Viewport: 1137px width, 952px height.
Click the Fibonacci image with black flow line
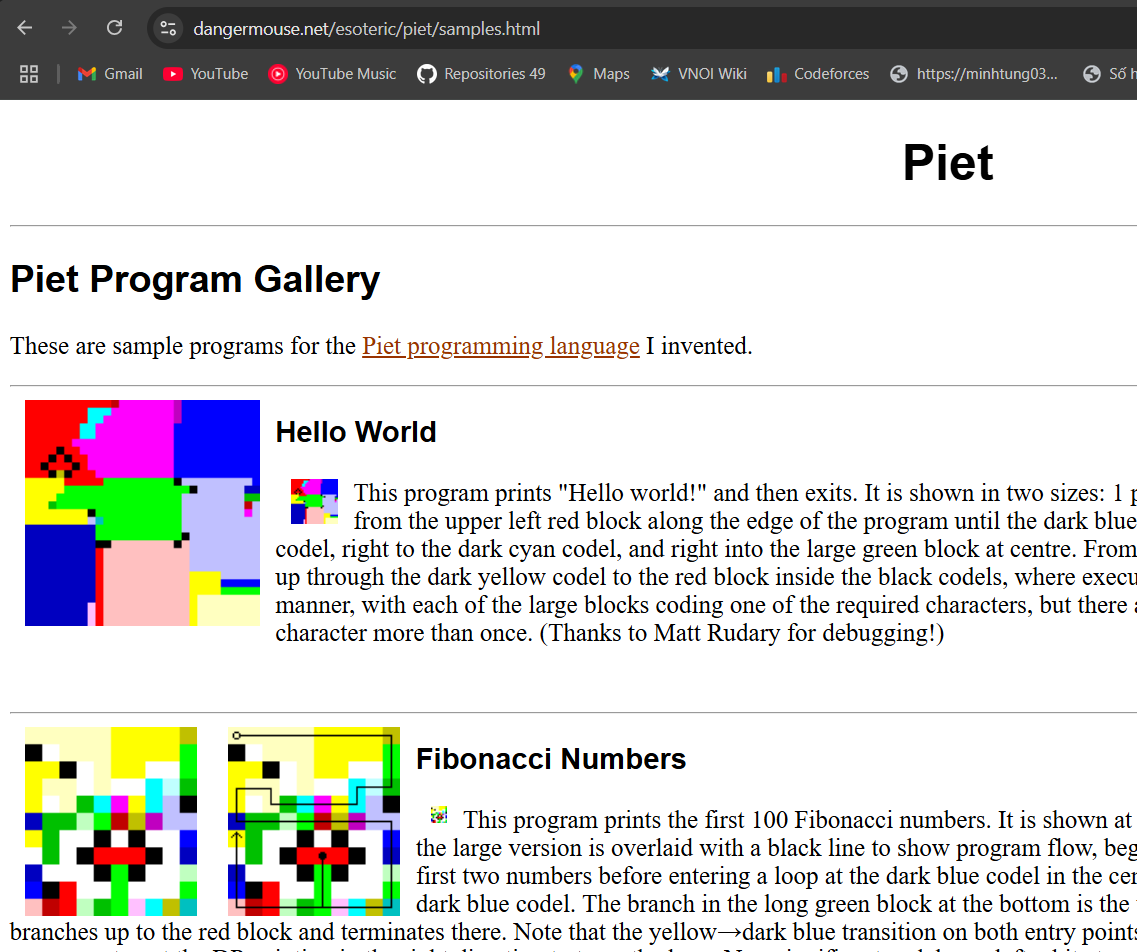pyautogui.click(x=314, y=821)
